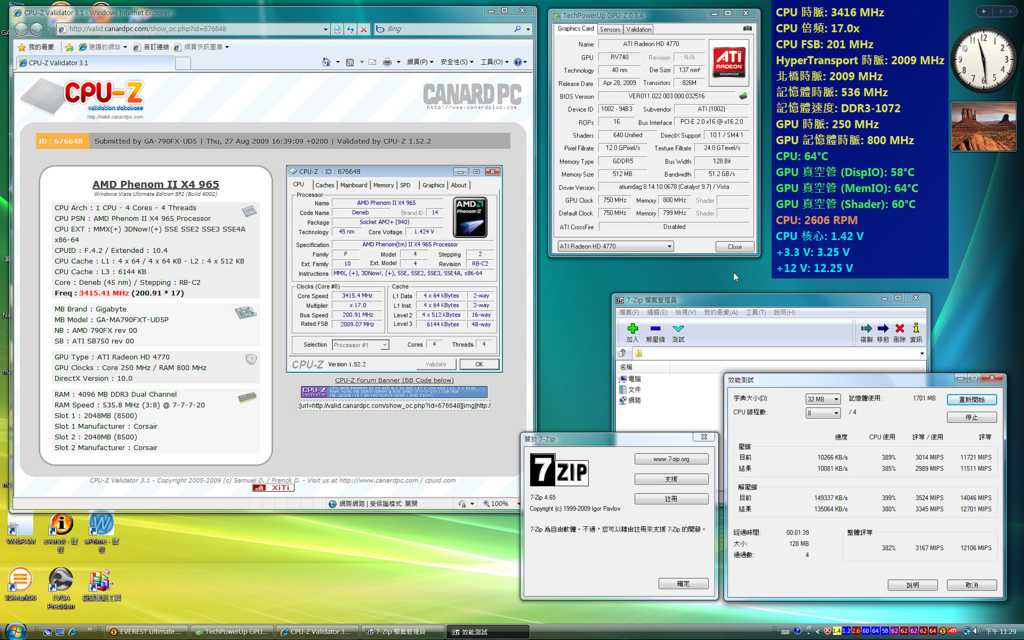Click the IE read mail icon

pos(372,62)
